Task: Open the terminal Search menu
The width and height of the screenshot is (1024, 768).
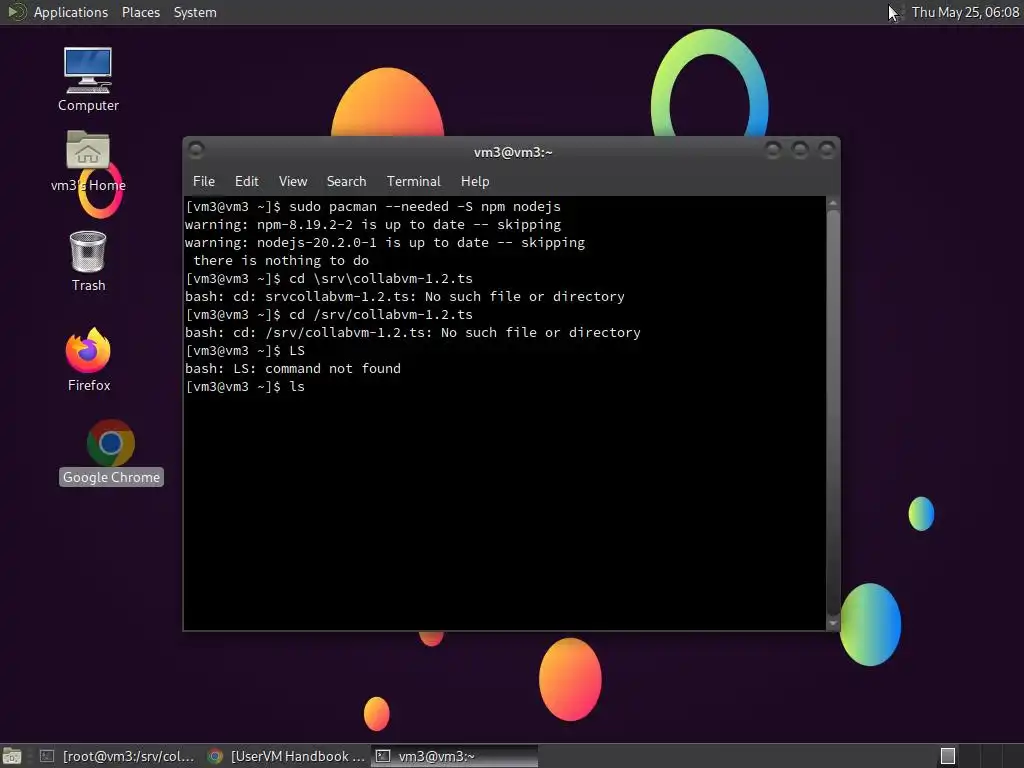Action: [346, 182]
